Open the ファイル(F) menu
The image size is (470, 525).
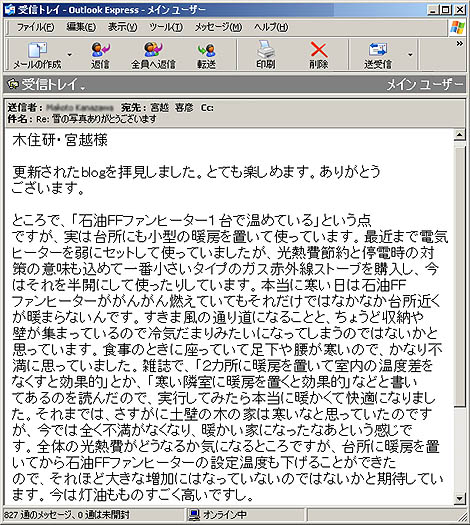tap(35, 27)
